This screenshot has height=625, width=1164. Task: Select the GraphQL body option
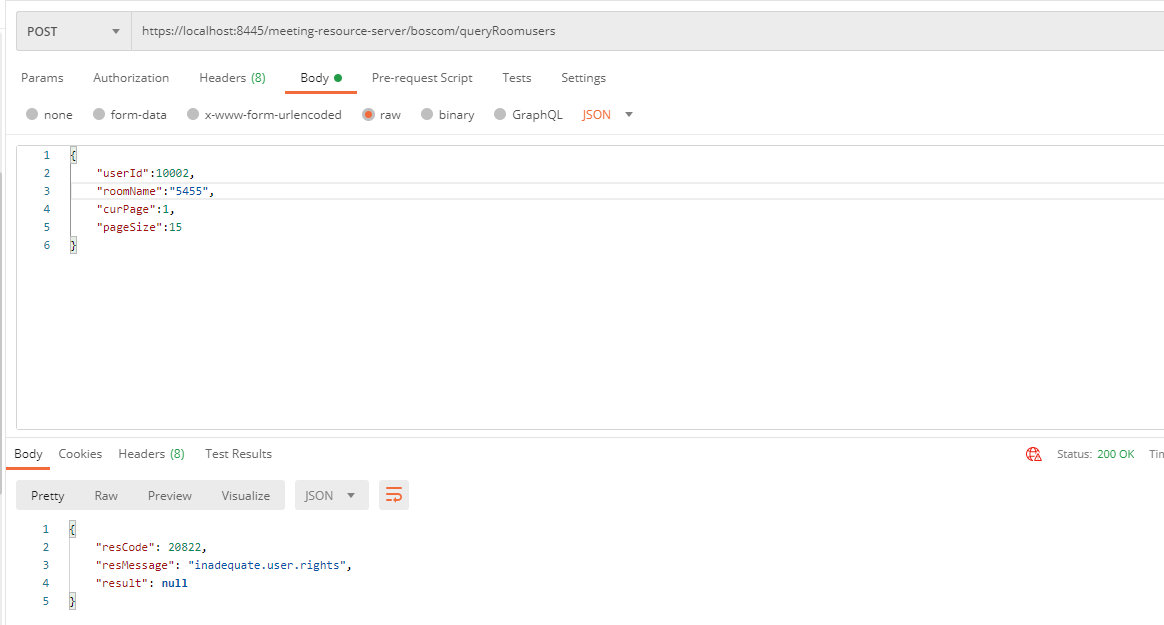pos(527,114)
